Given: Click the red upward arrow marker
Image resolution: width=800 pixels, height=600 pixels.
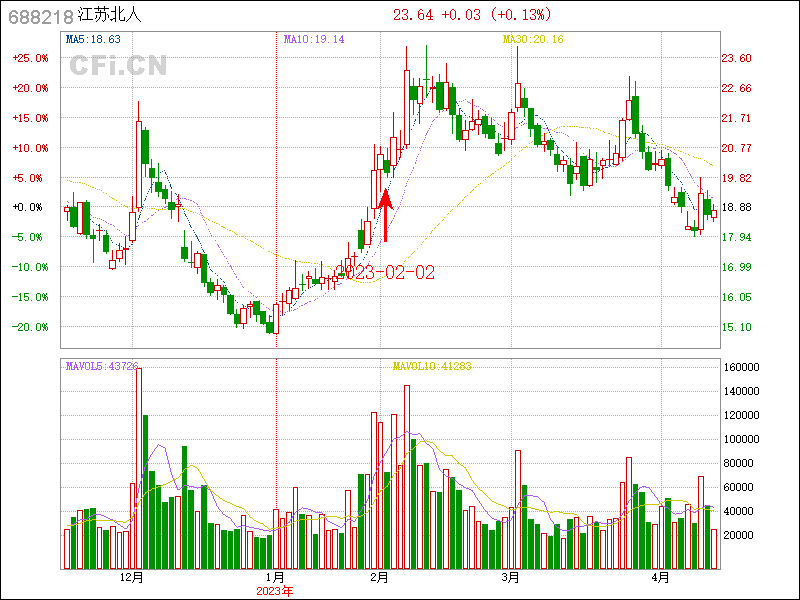Looking at the screenshot, I should point(385,214).
